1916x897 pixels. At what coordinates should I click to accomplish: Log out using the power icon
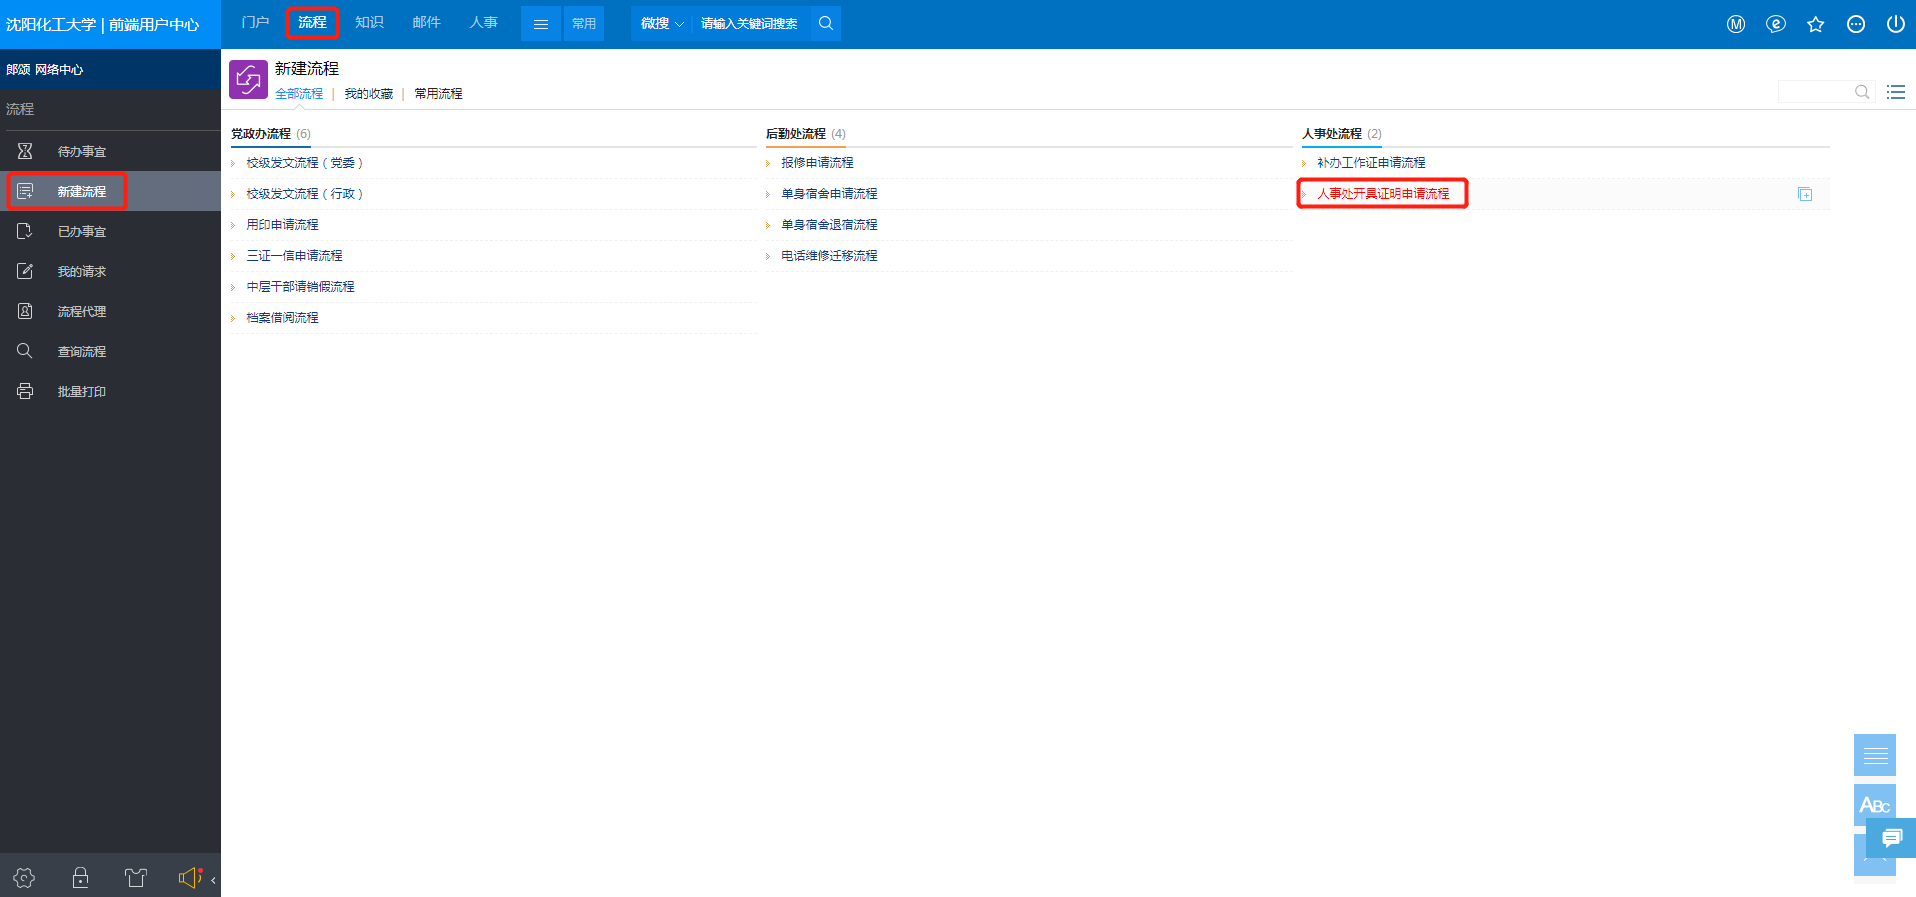click(x=1896, y=24)
